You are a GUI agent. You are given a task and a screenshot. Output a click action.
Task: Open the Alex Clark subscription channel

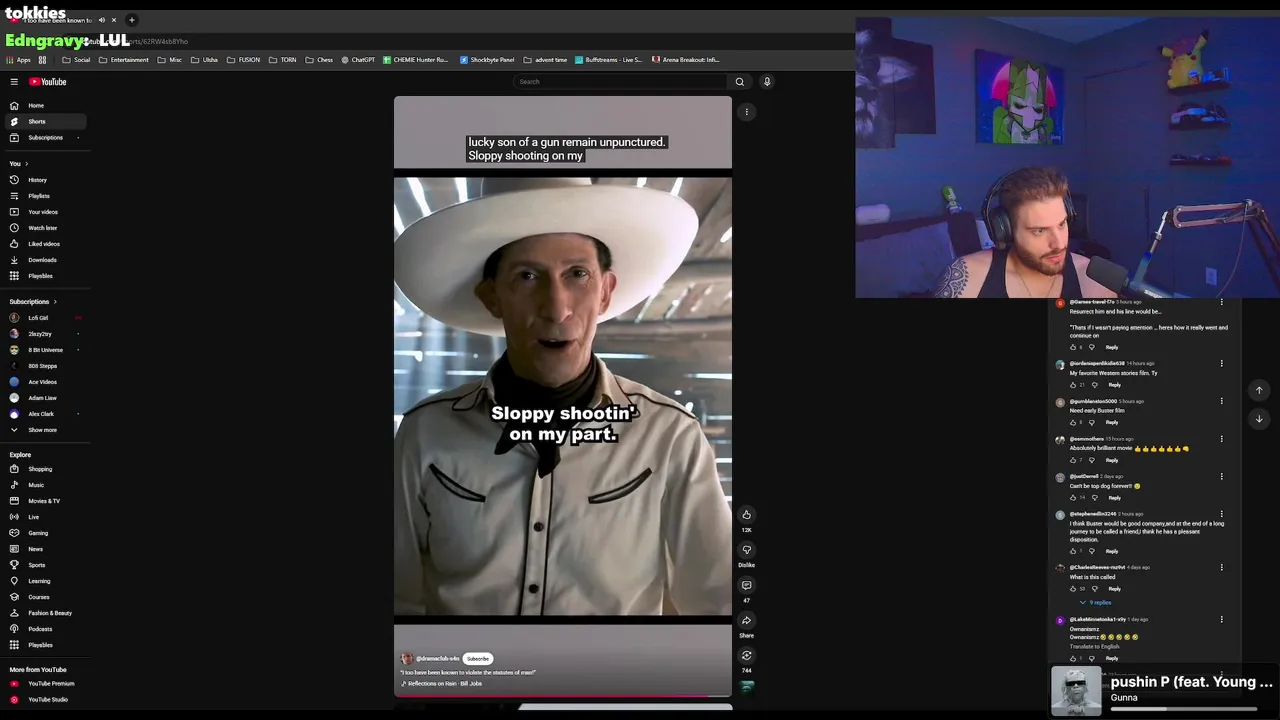click(x=45, y=414)
